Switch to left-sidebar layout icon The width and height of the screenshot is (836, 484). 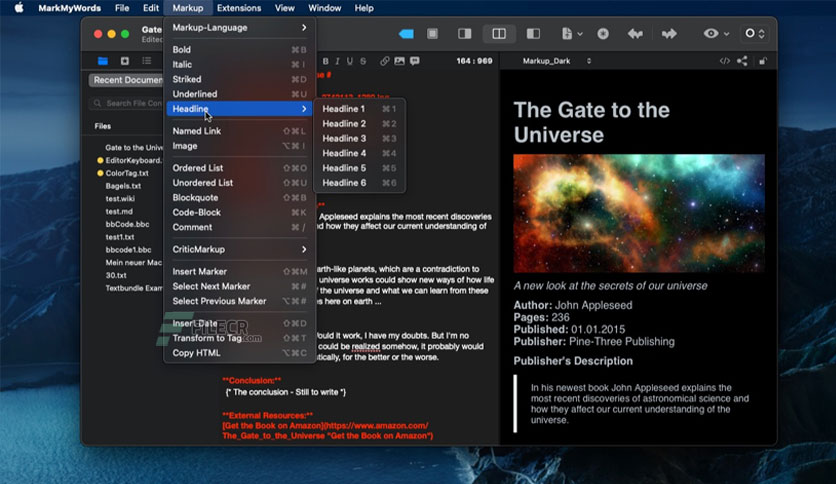(533, 34)
